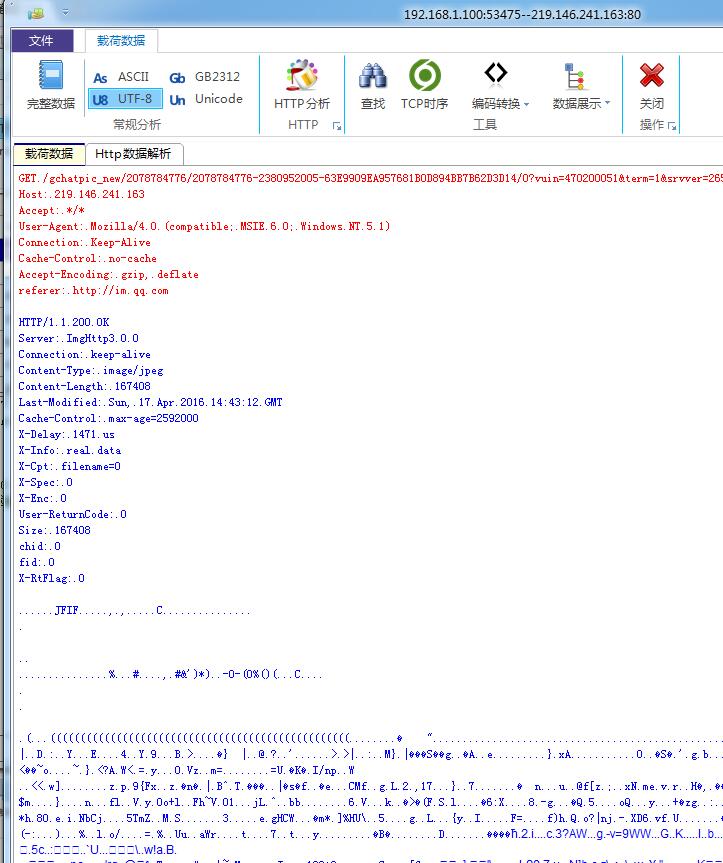Screen dimensions: 723x863
Task: Click the 'Server: ImgHttp3.0.0' line
Action: point(79,338)
